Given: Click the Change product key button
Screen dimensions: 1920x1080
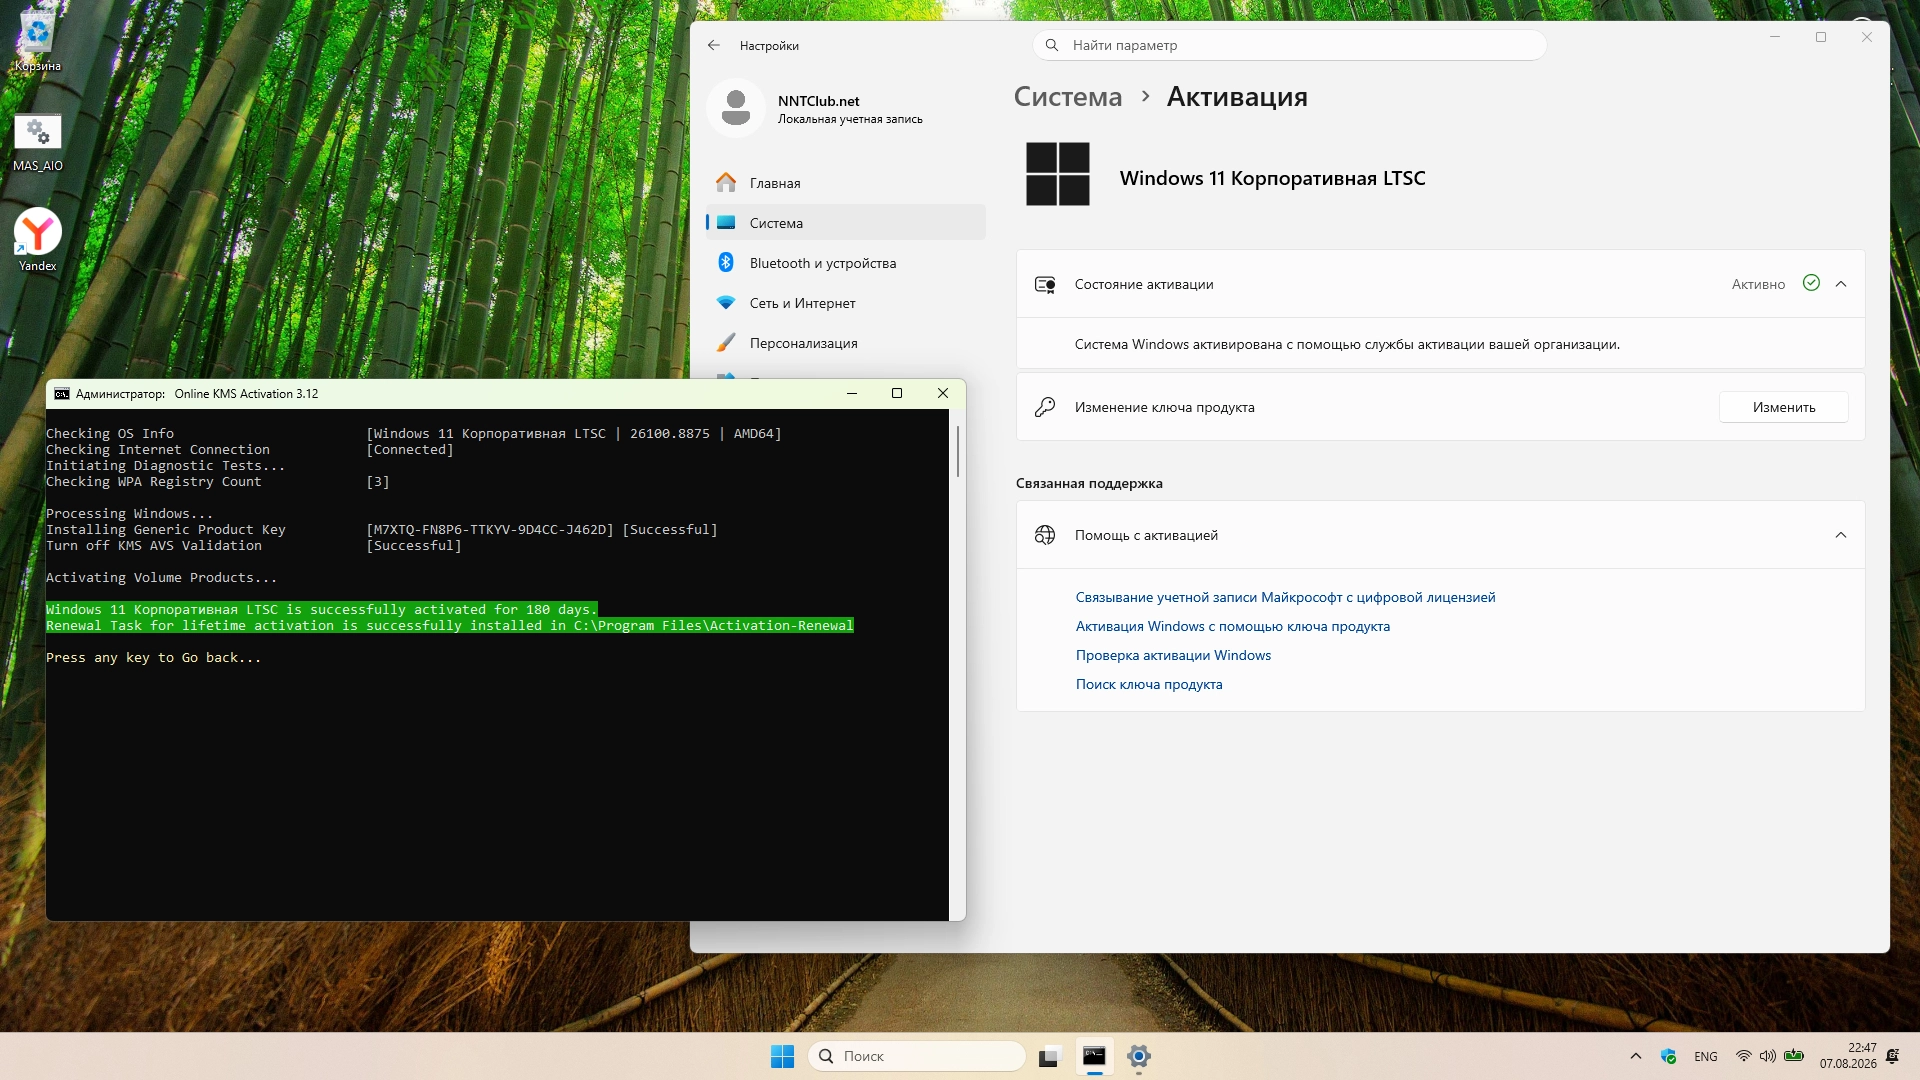Looking at the screenshot, I should coord(1784,407).
